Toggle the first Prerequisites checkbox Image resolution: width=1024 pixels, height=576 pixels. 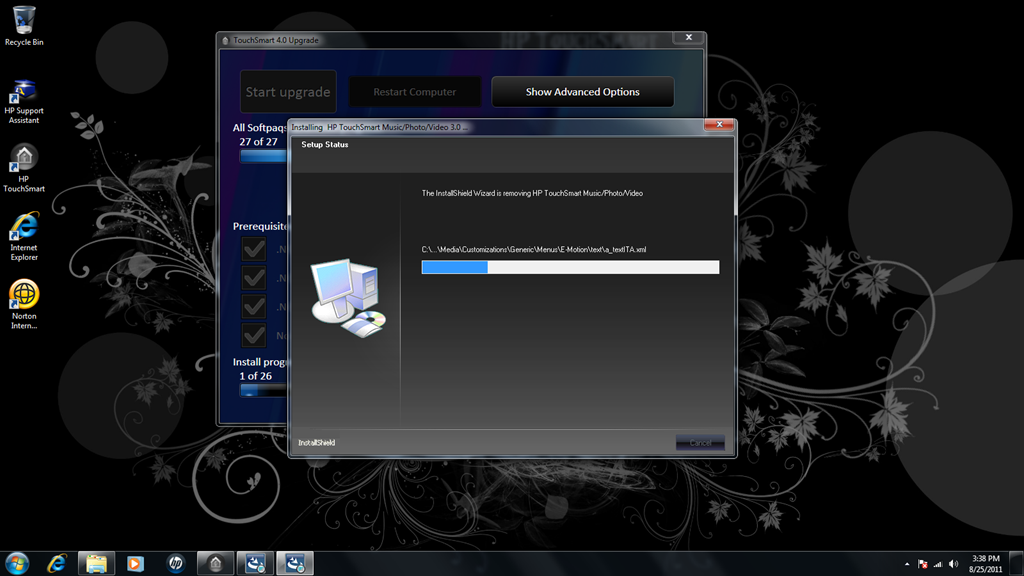coord(253,249)
